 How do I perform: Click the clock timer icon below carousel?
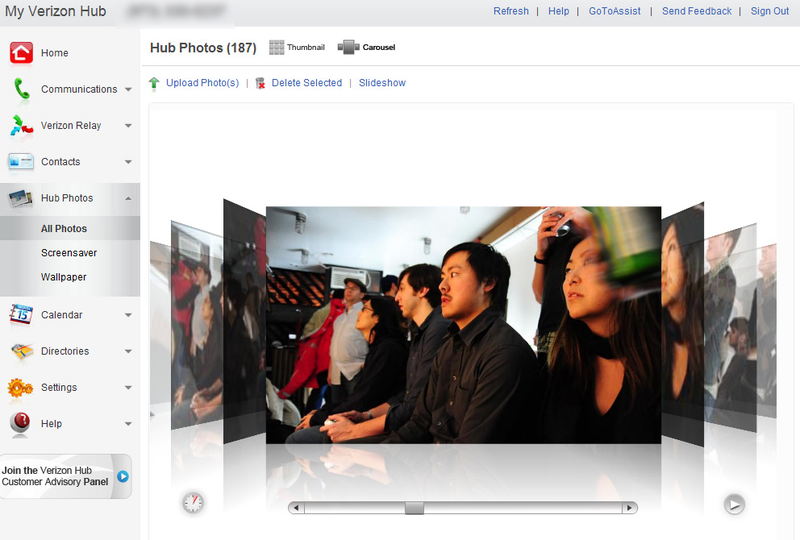[193, 503]
